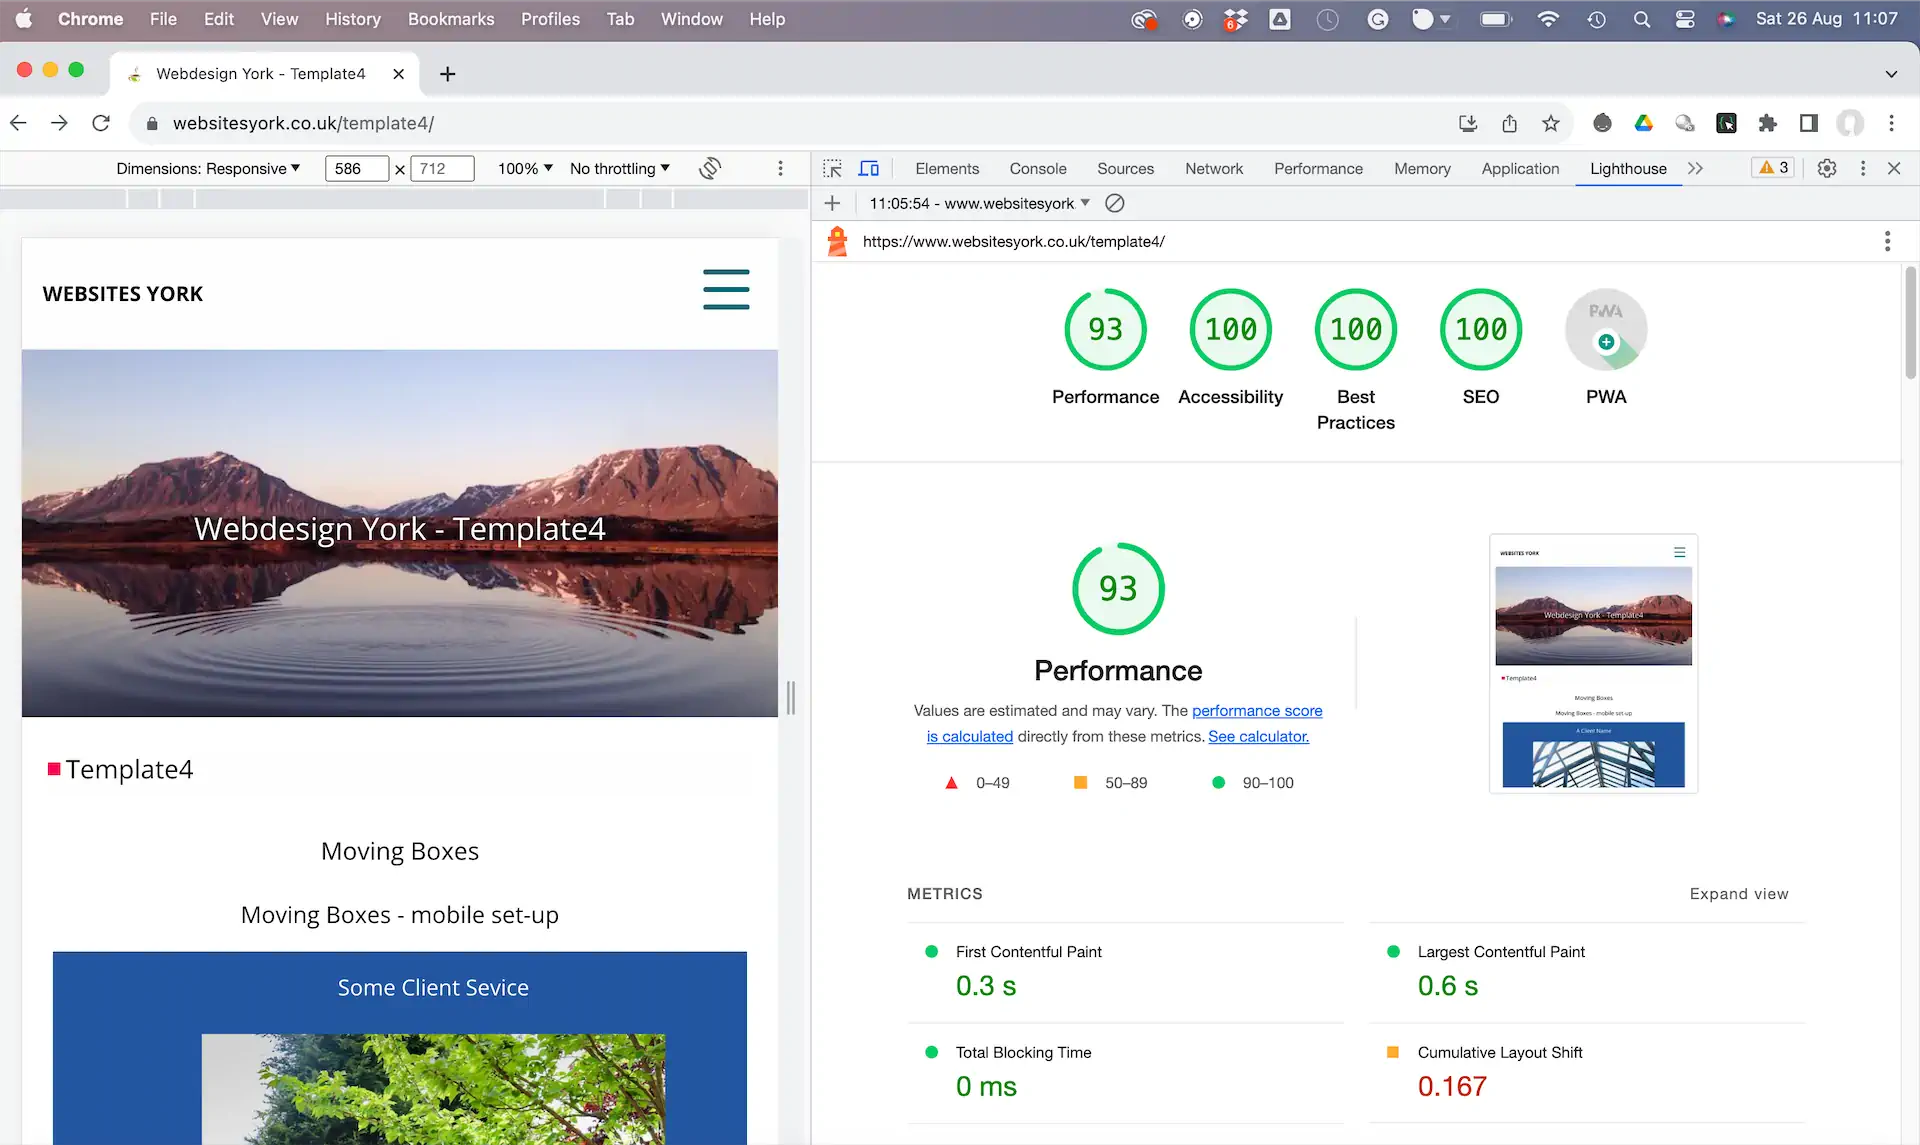Click the address bar URL
The height and width of the screenshot is (1145, 1920).
303,123
